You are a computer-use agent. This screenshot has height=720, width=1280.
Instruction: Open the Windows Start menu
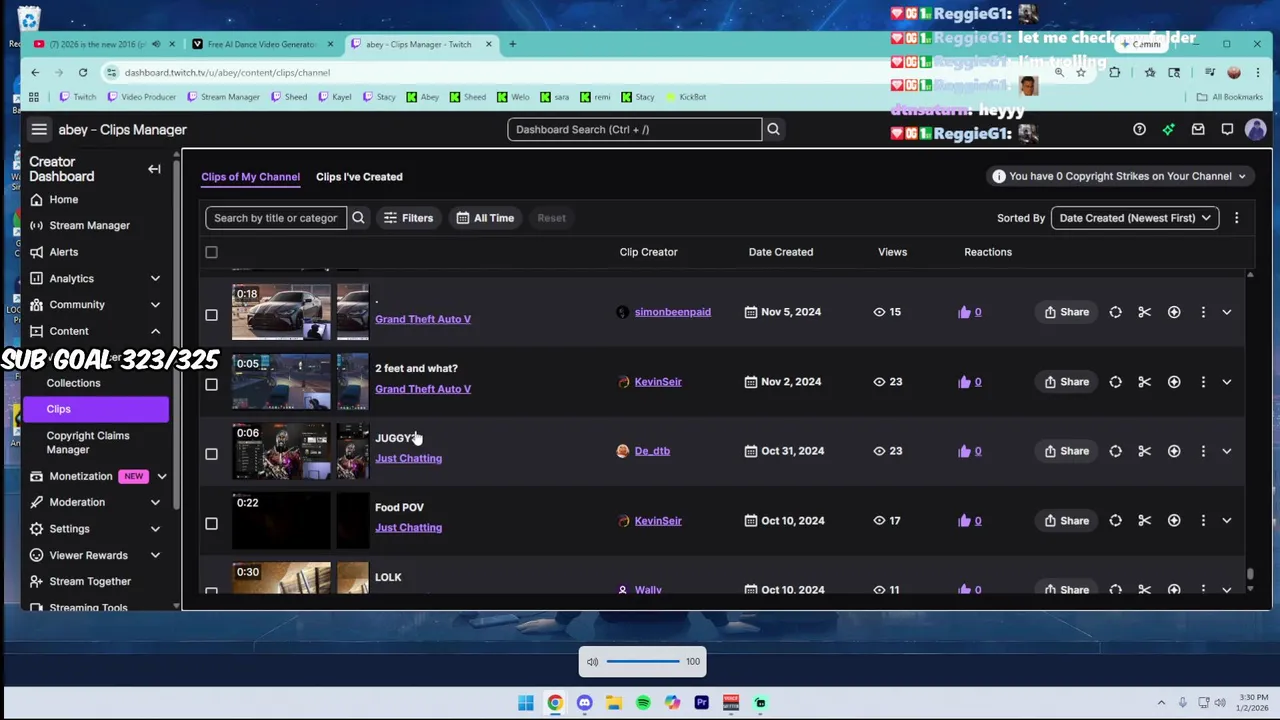[x=525, y=703]
